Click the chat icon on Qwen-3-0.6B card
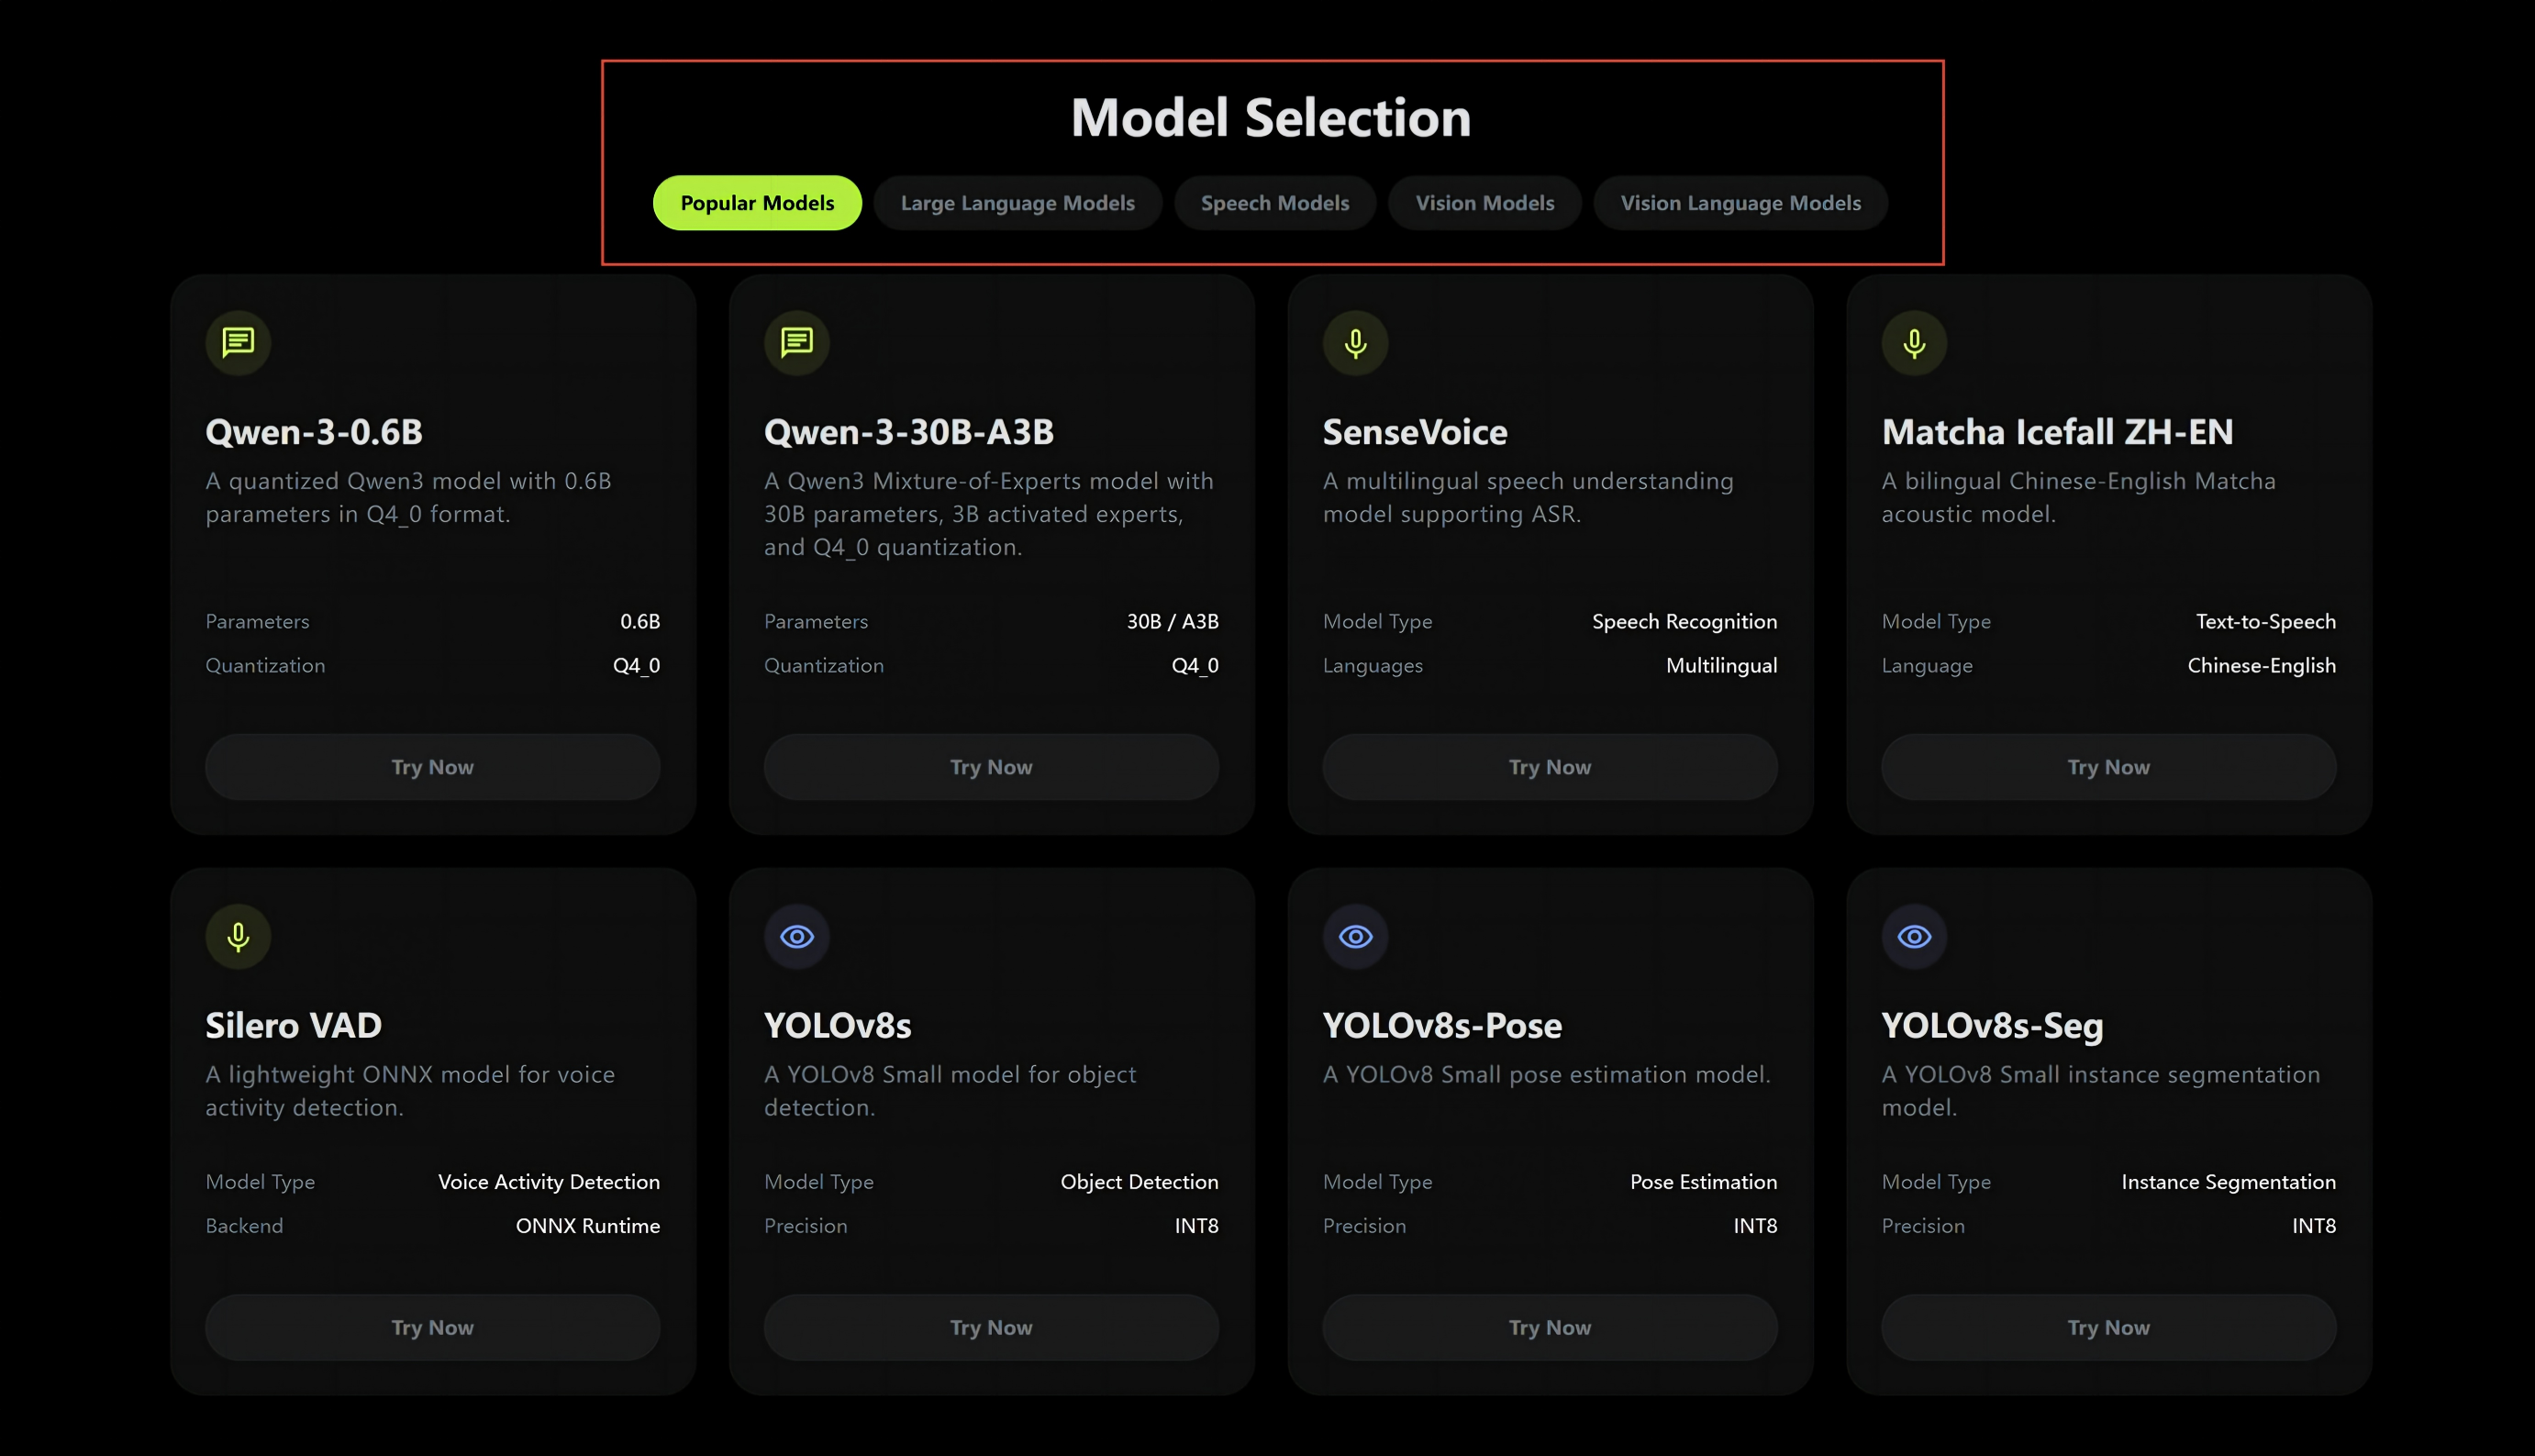 click(x=238, y=343)
